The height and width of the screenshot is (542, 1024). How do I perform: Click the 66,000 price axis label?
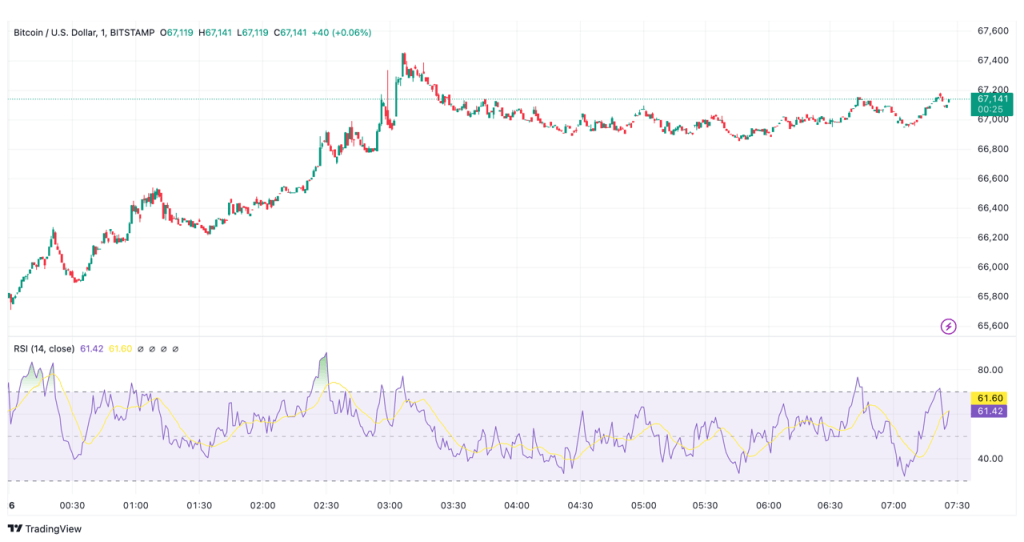tap(993, 266)
